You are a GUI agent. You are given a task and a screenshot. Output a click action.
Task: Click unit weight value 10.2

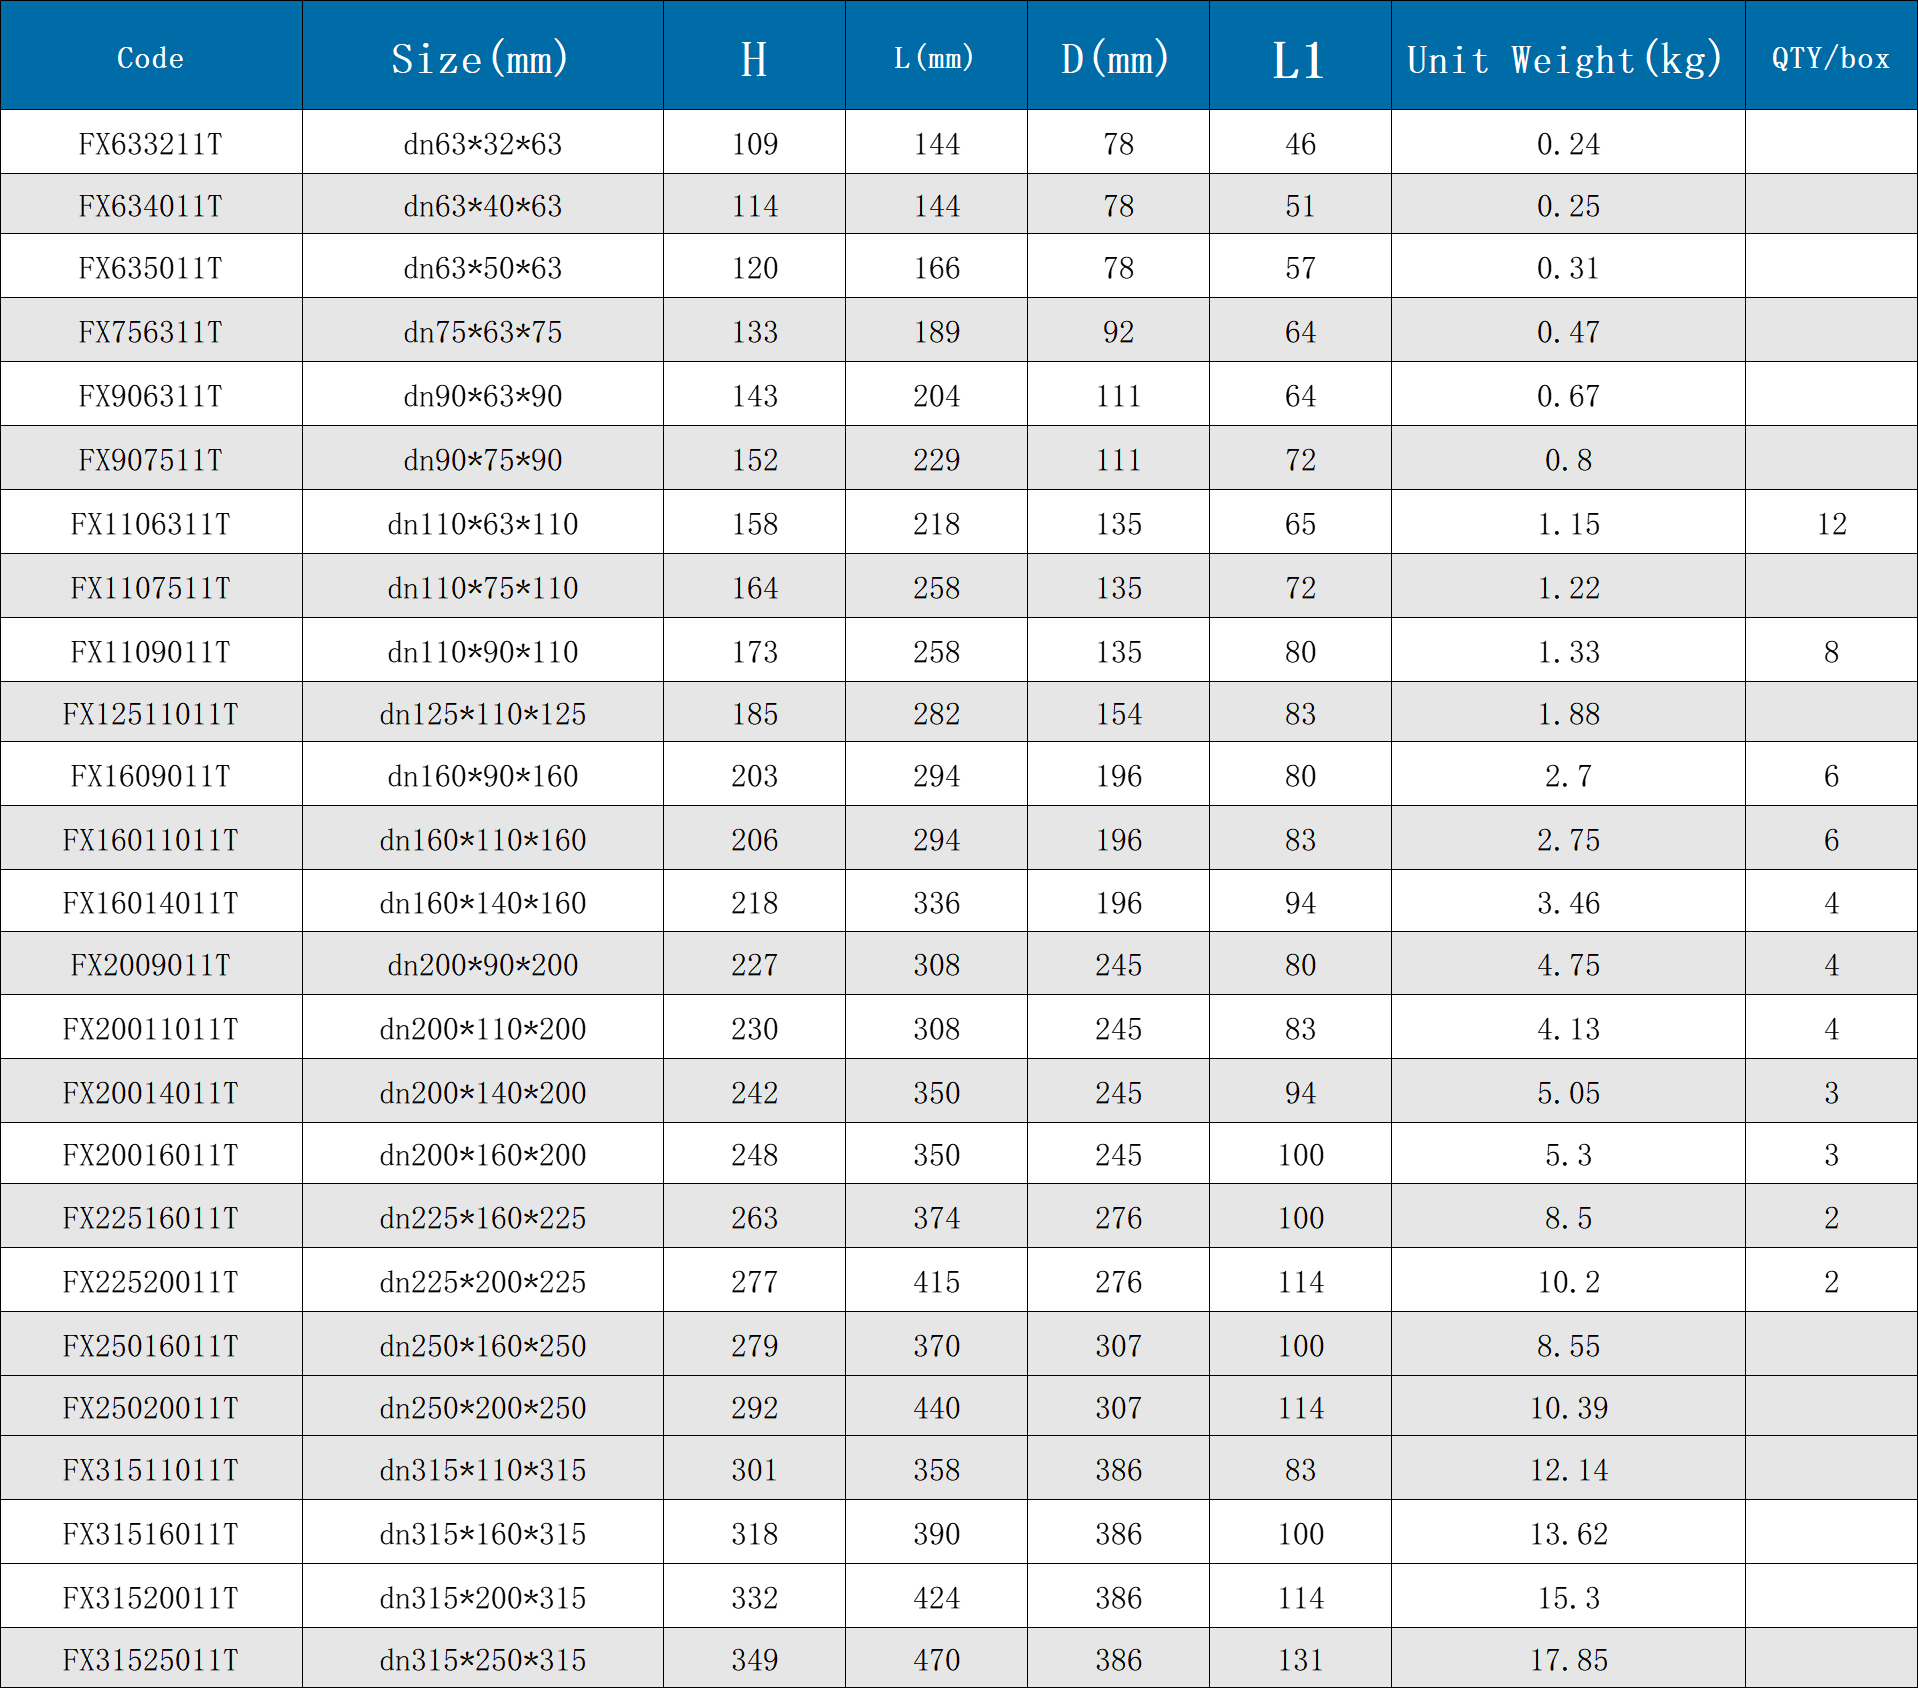tap(1567, 1282)
